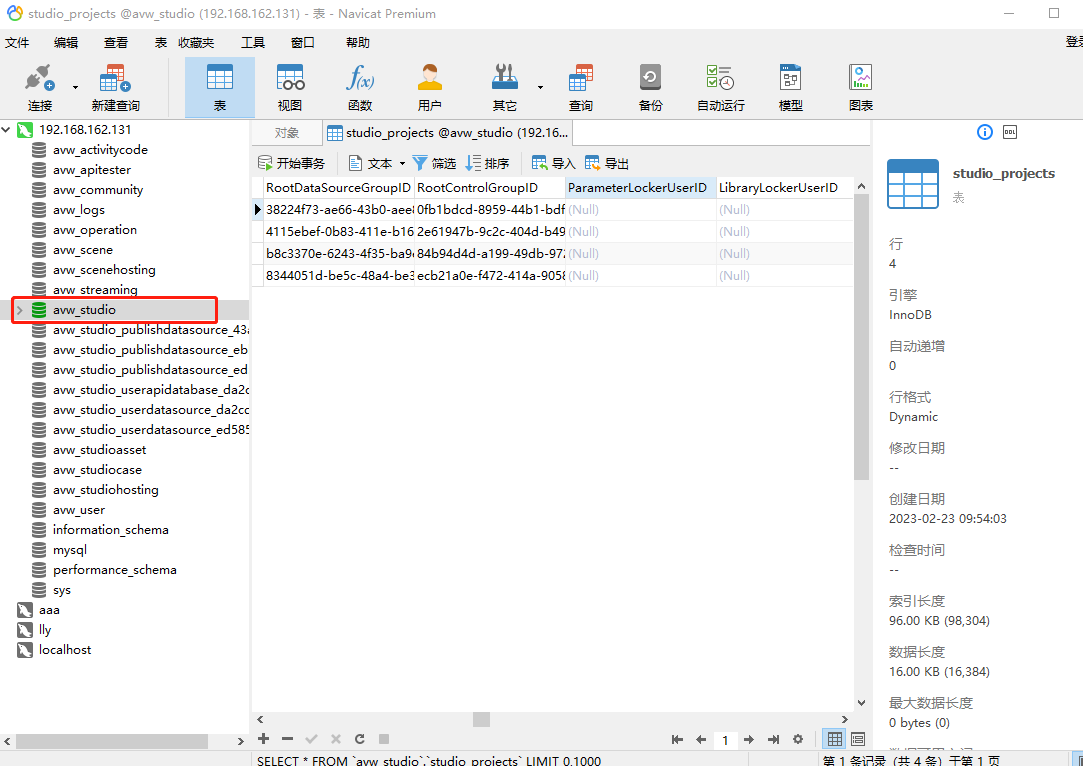Go to first page of records
1083x766 pixels.
(677, 740)
